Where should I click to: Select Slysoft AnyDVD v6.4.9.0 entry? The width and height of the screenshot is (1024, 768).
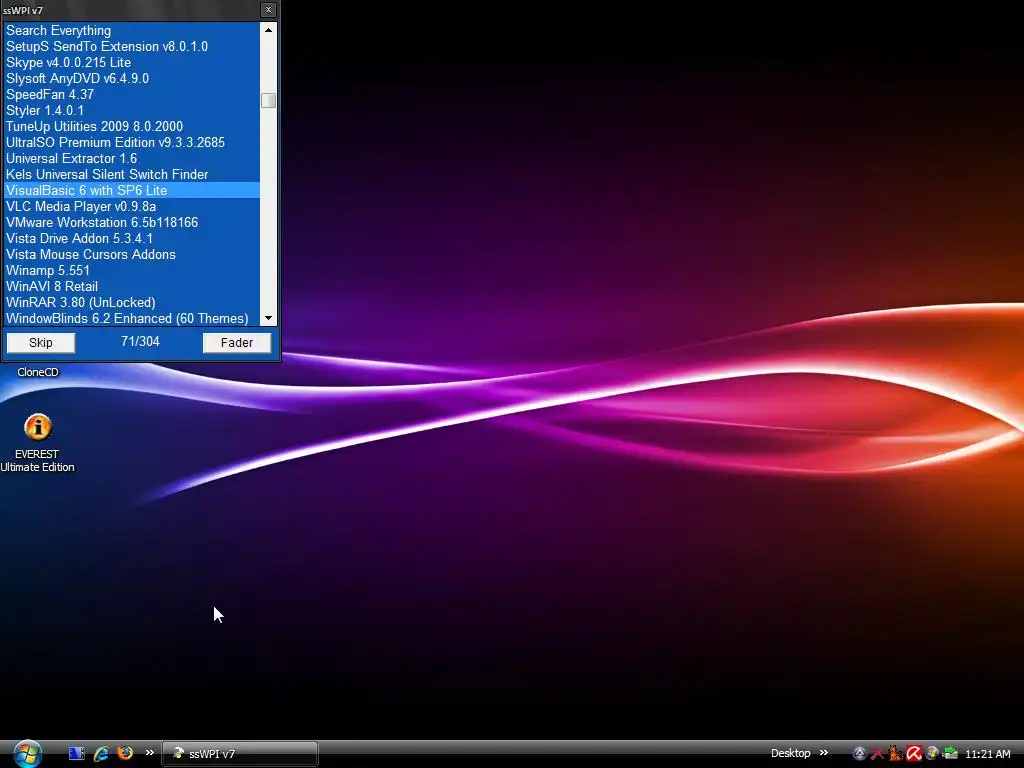tap(132, 78)
